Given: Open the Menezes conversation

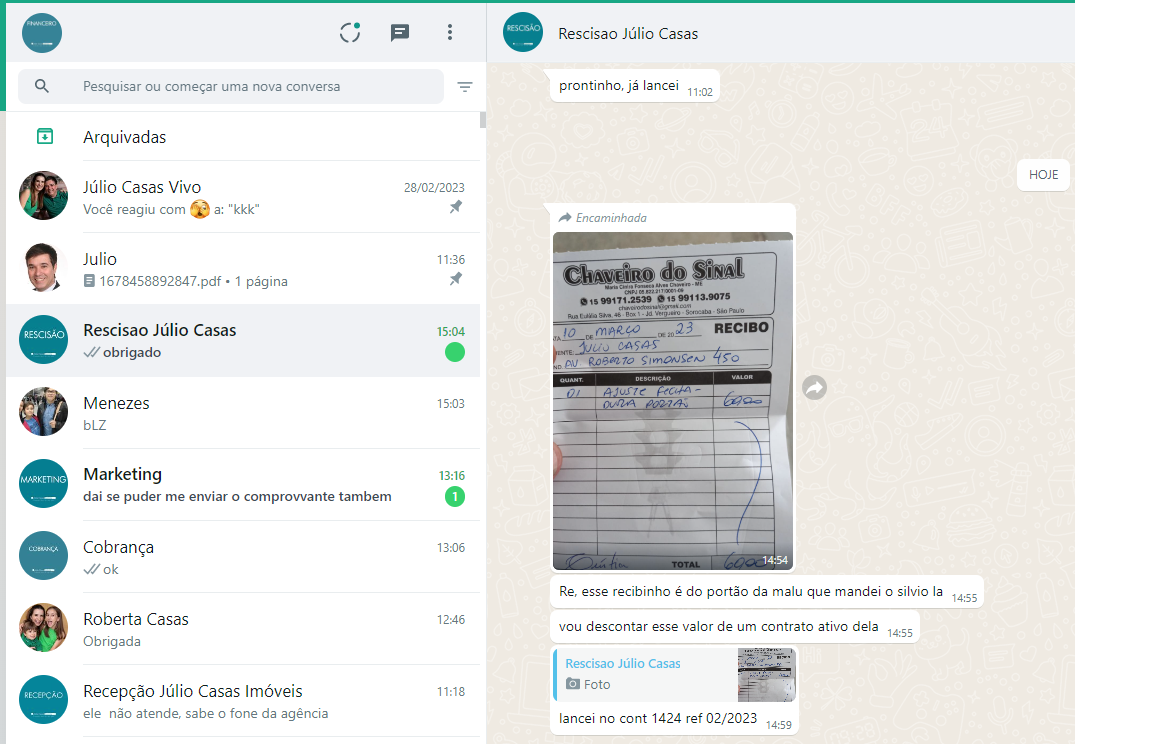Looking at the screenshot, I should [242, 413].
